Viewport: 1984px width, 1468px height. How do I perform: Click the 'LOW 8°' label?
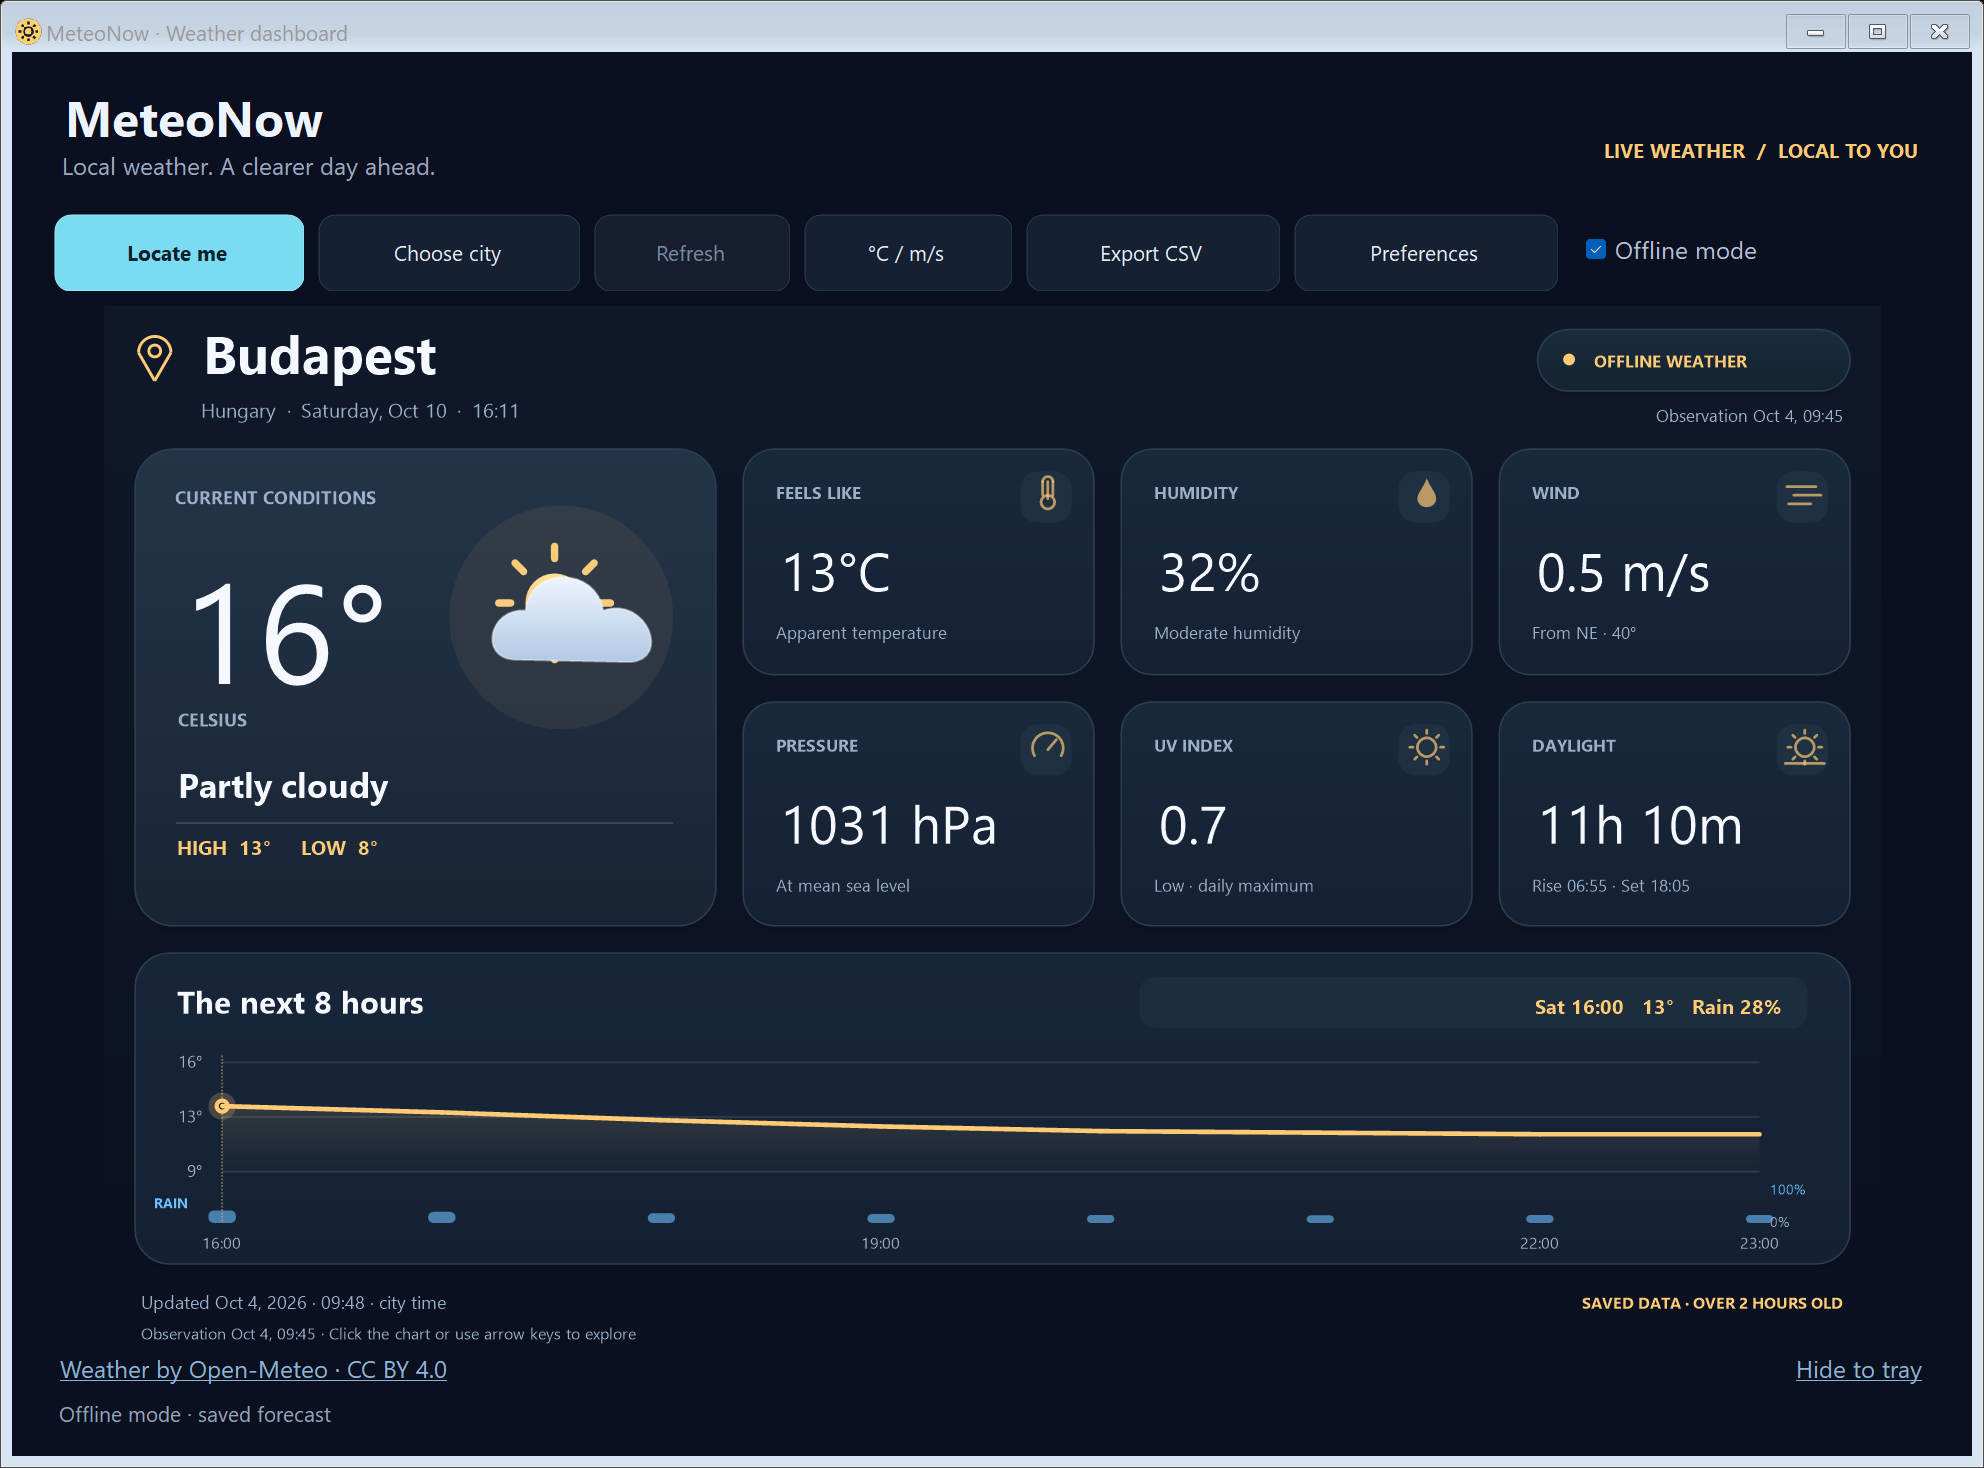pyautogui.click(x=339, y=848)
